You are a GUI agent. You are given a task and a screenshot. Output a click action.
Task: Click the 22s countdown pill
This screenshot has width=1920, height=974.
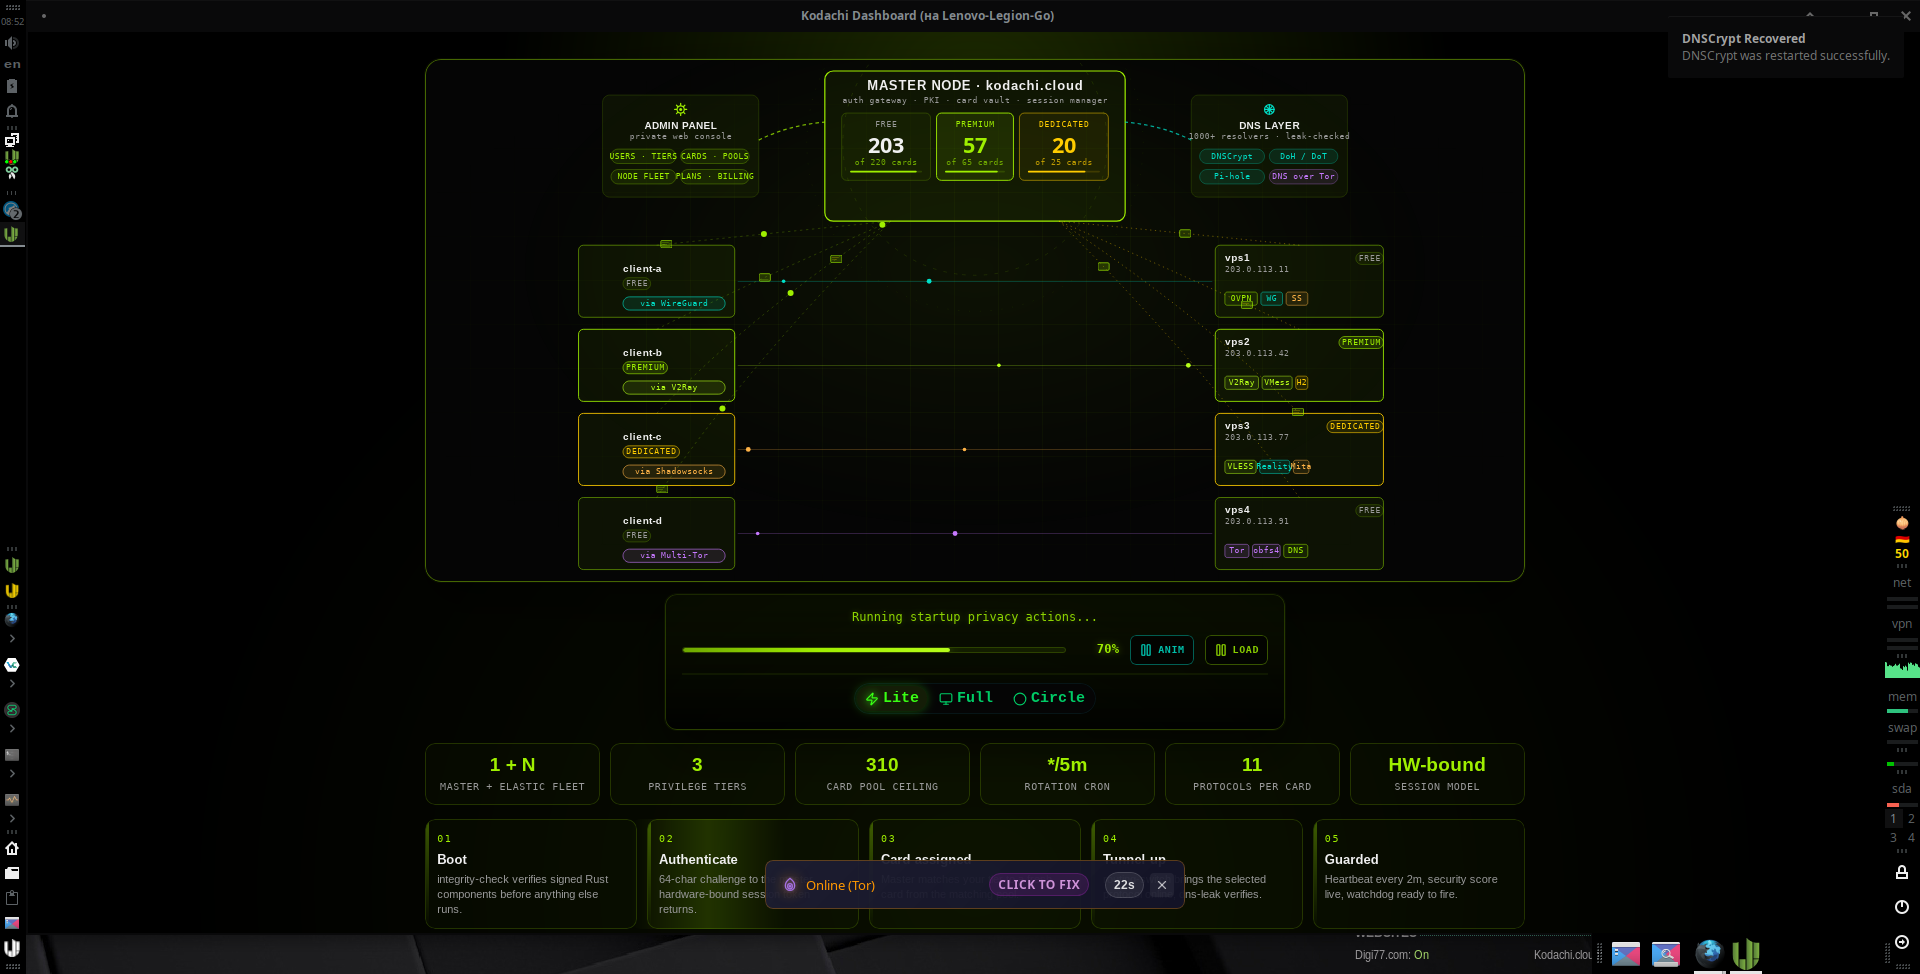point(1124,885)
